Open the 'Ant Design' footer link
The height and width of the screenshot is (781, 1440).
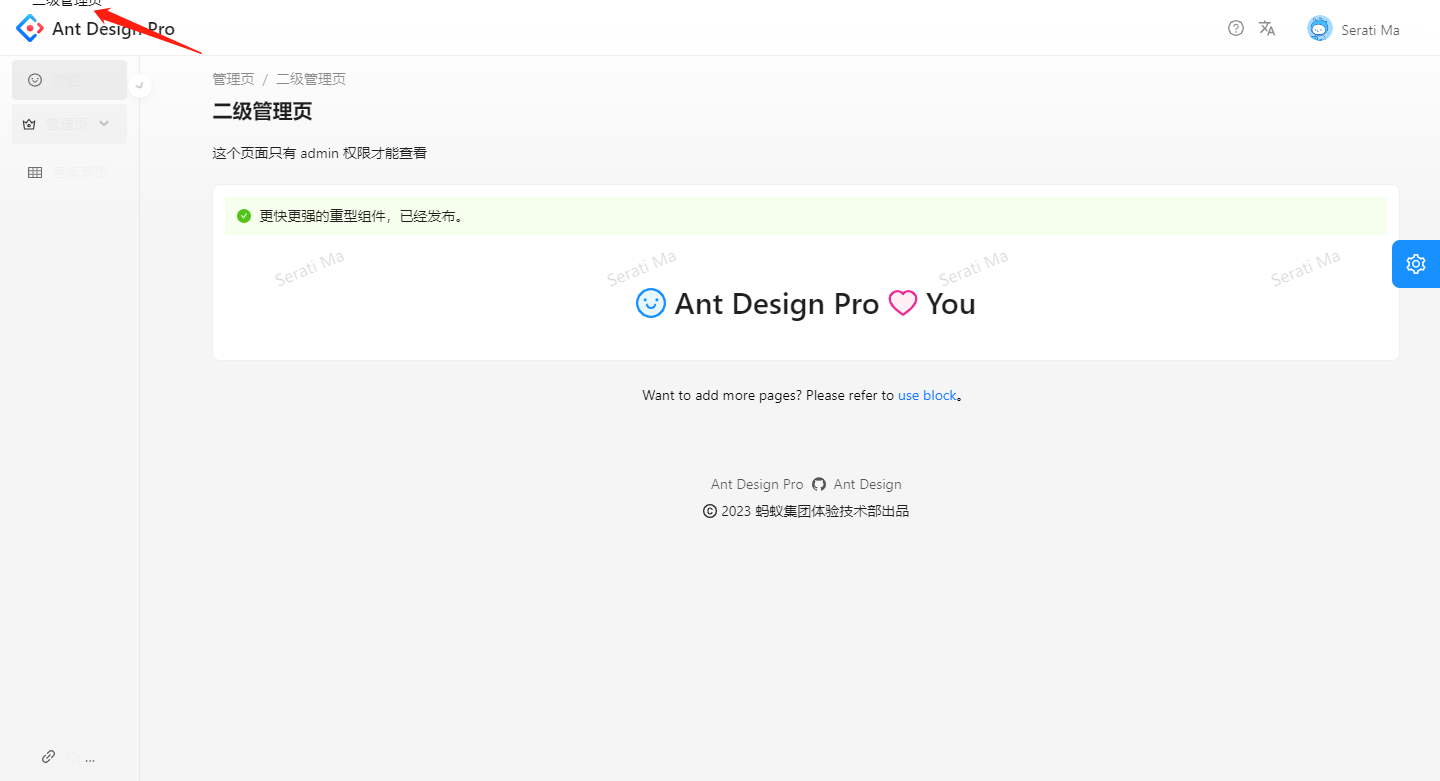[x=868, y=485]
